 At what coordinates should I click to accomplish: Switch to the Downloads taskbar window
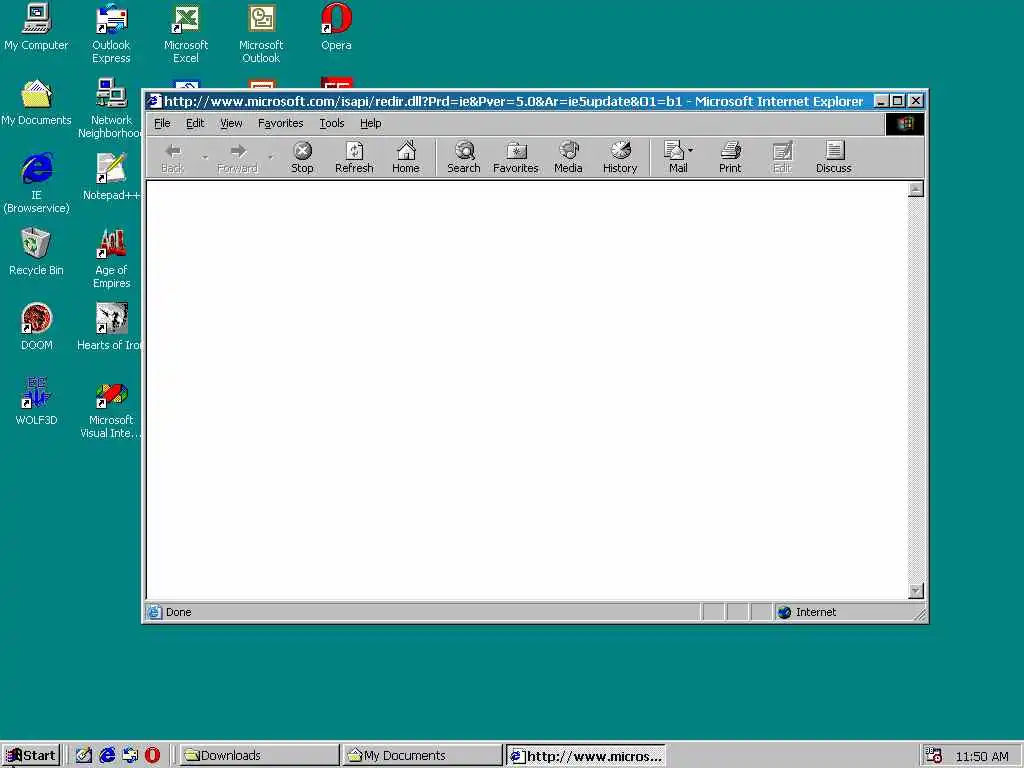point(259,756)
